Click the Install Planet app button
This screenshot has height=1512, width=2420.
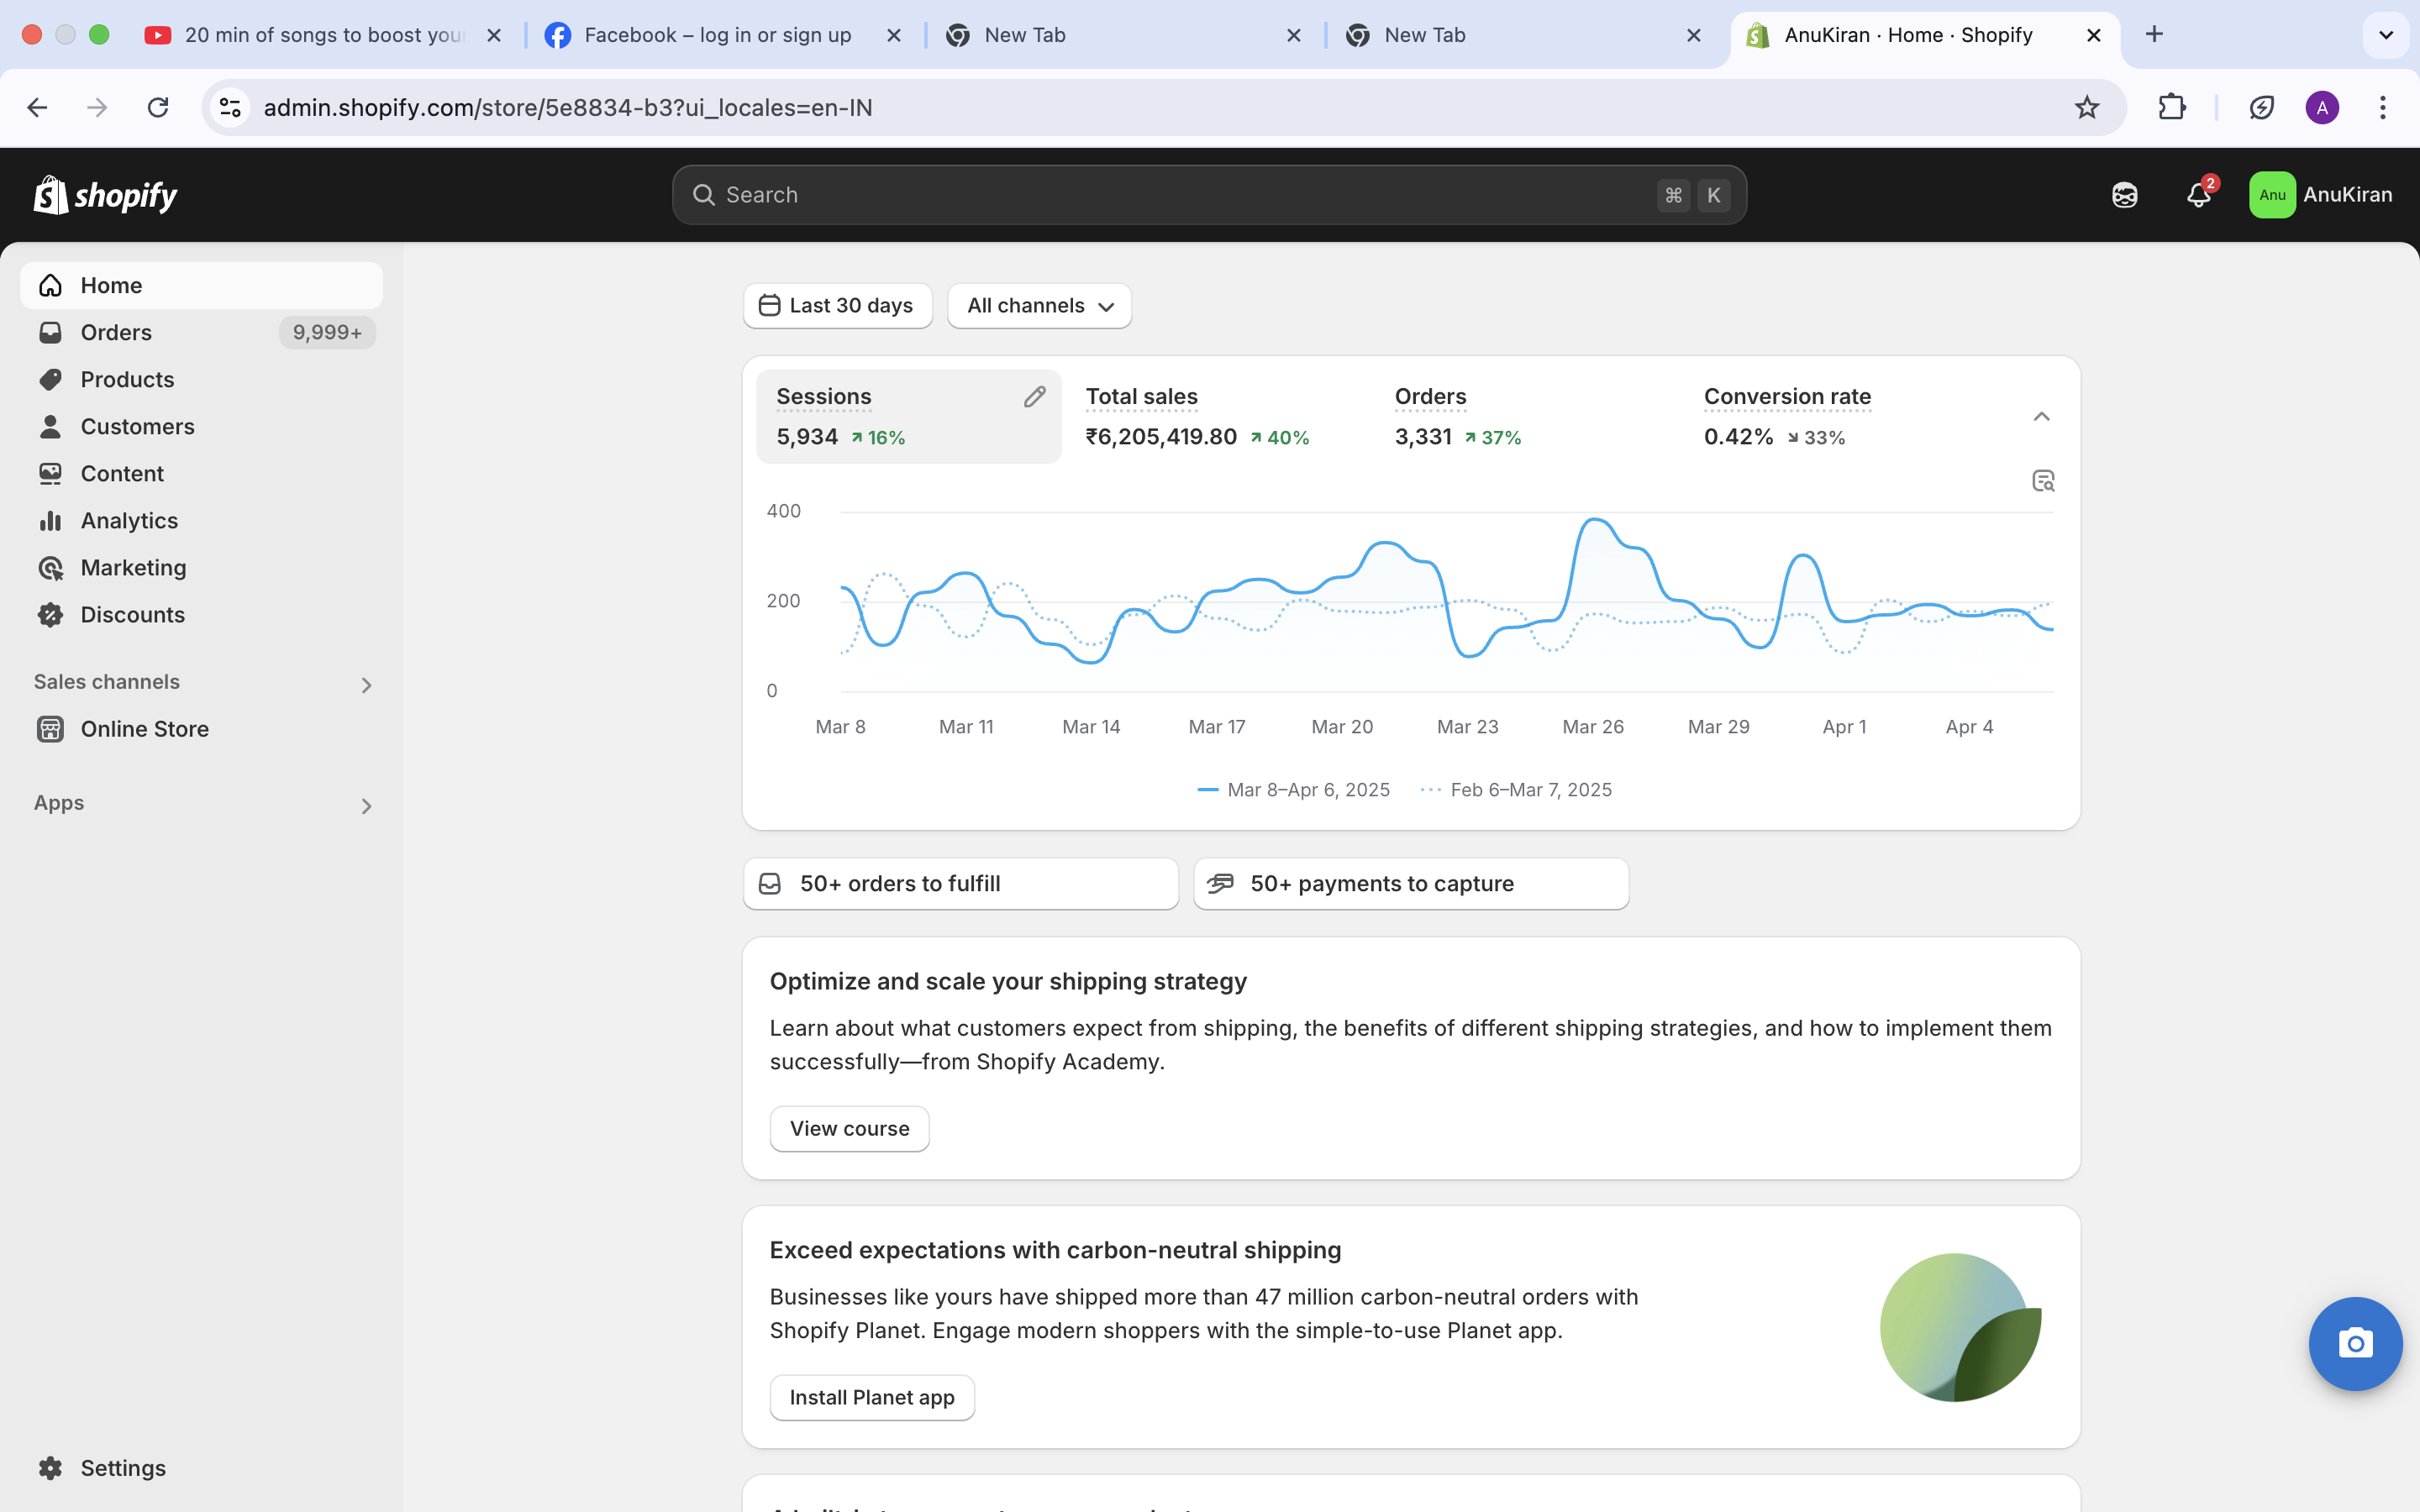pyautogui.click(x=871, y=1397)
